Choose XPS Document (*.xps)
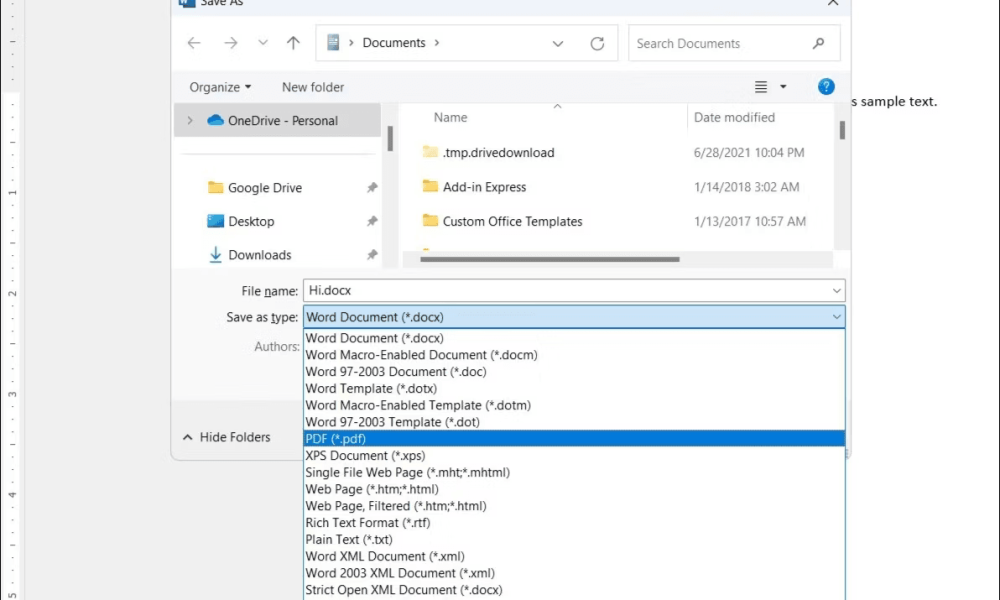1000x600 pixels. tap(574, 455)
